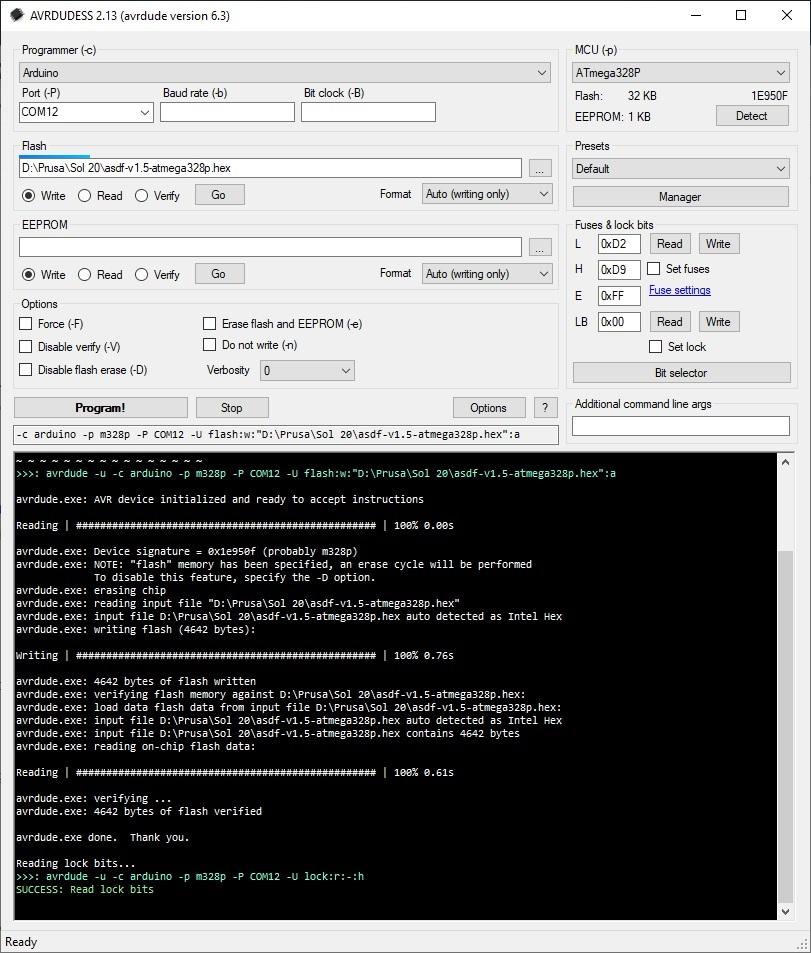Check Erase flash and EEPROM option
The width and height of the screenshot is (811, 953).
point(210,324)
